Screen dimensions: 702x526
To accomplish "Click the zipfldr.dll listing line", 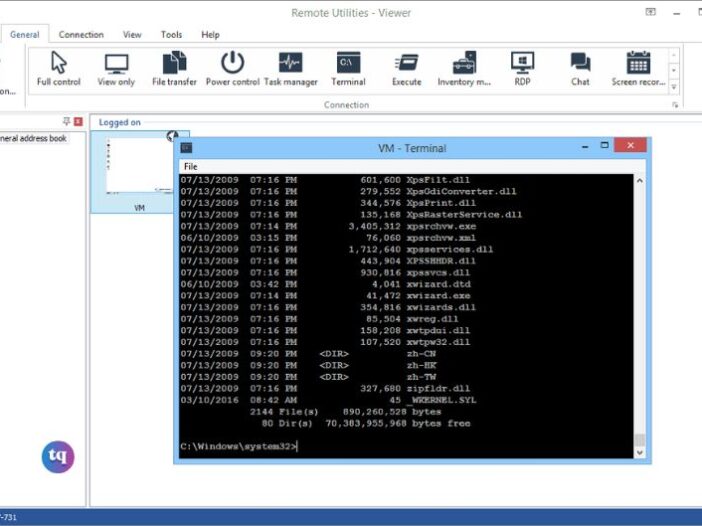I will pos(325,389).
